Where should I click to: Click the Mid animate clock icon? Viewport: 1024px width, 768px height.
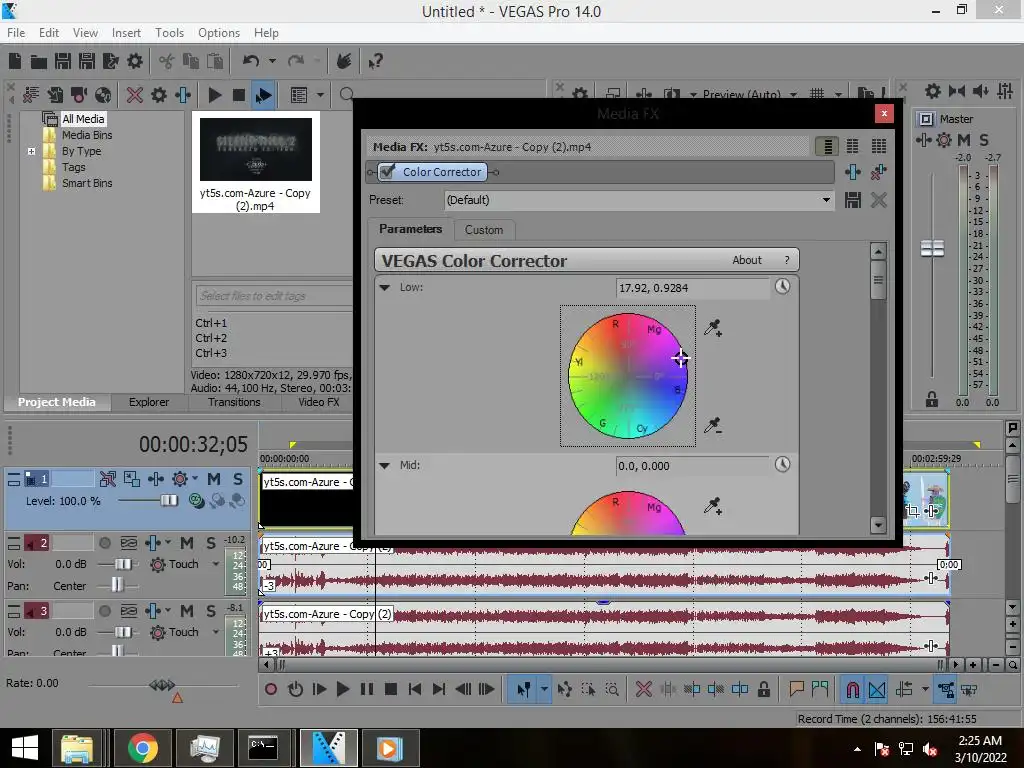(782, 464)
